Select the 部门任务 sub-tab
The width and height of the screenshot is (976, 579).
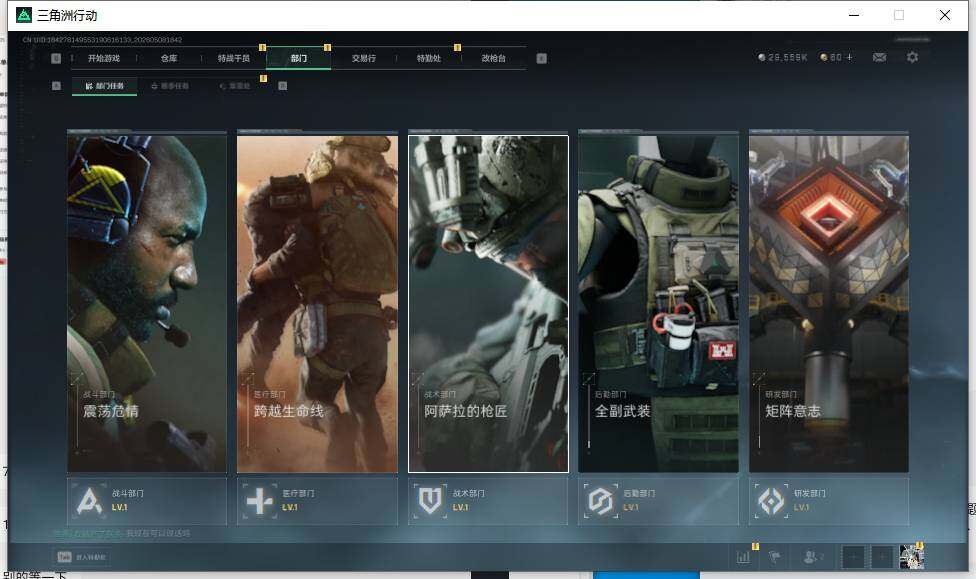105,86
